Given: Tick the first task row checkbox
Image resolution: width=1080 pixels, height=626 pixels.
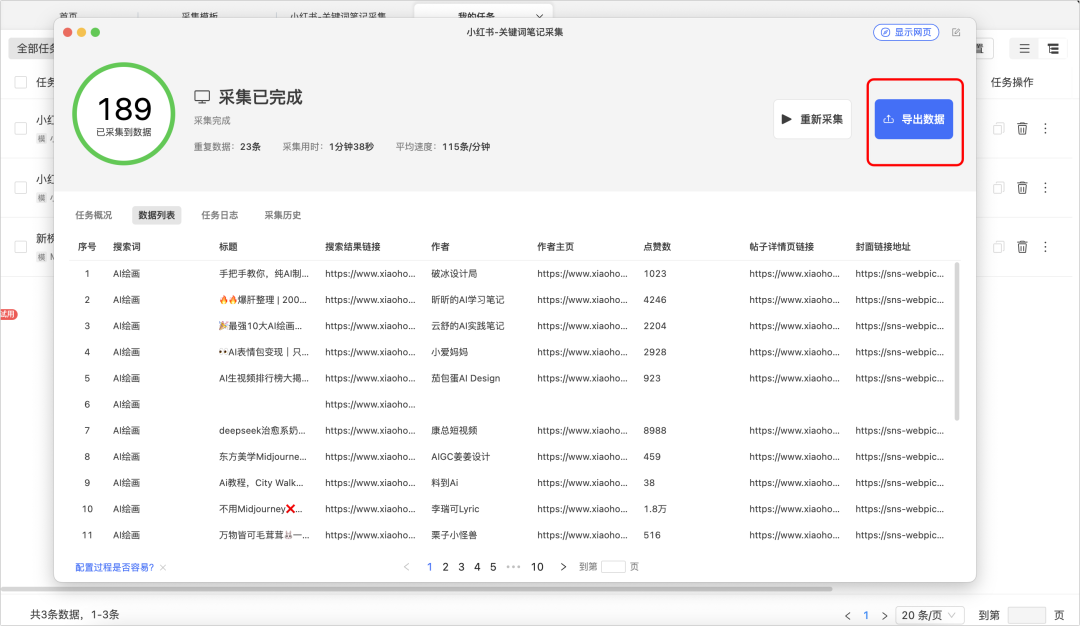Looking at the screenshot, I should [21, 128].
